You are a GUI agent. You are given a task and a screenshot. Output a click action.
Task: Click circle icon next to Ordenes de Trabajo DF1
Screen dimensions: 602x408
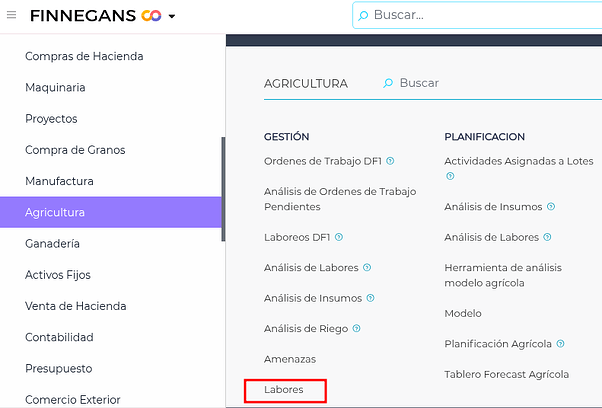click(x=390, y=161)
